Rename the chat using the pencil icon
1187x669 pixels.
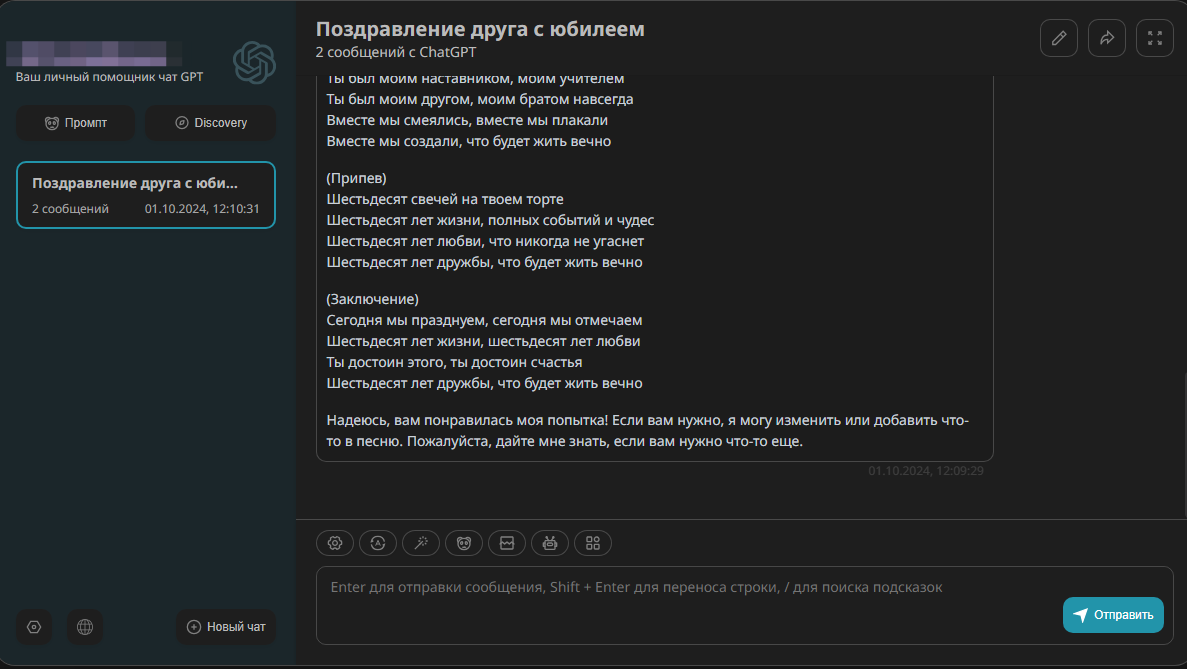pyautogui.click(x=1059, y=37)
